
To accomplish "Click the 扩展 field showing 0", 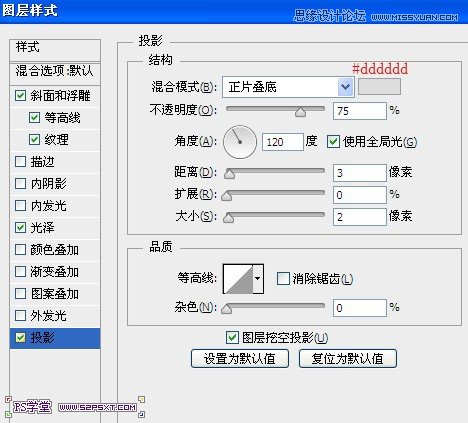I will 360,195.
